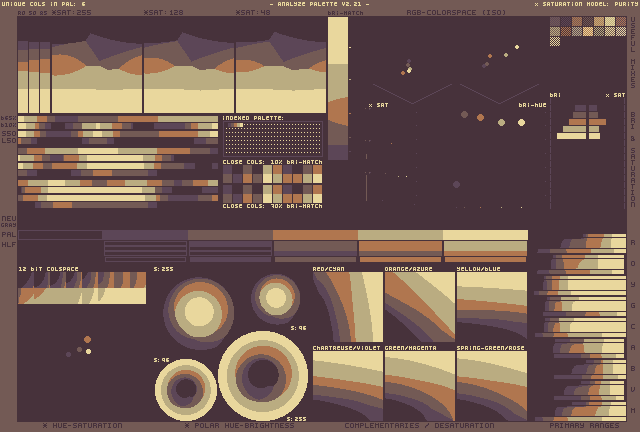Click the large bottom S:255 polar ring

(263, 376)
